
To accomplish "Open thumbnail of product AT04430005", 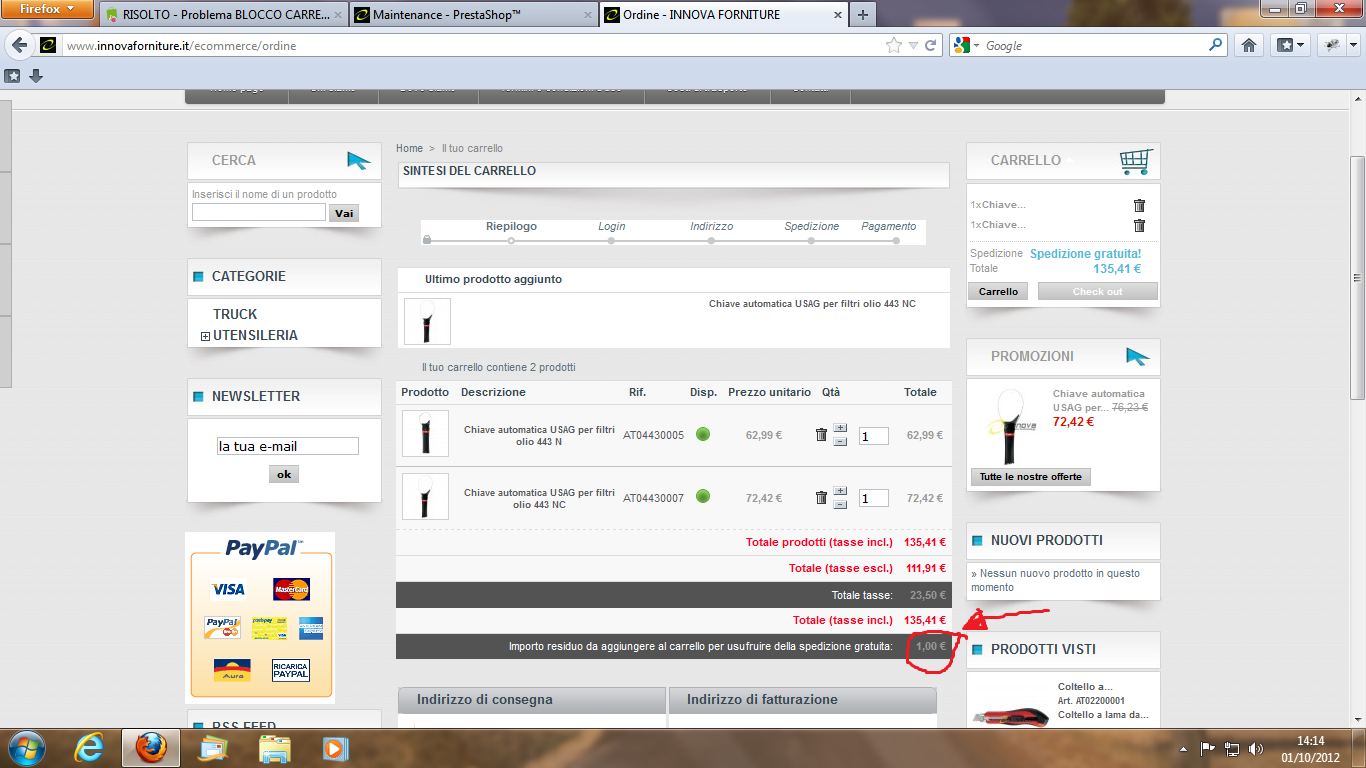I will pos(425,434).
